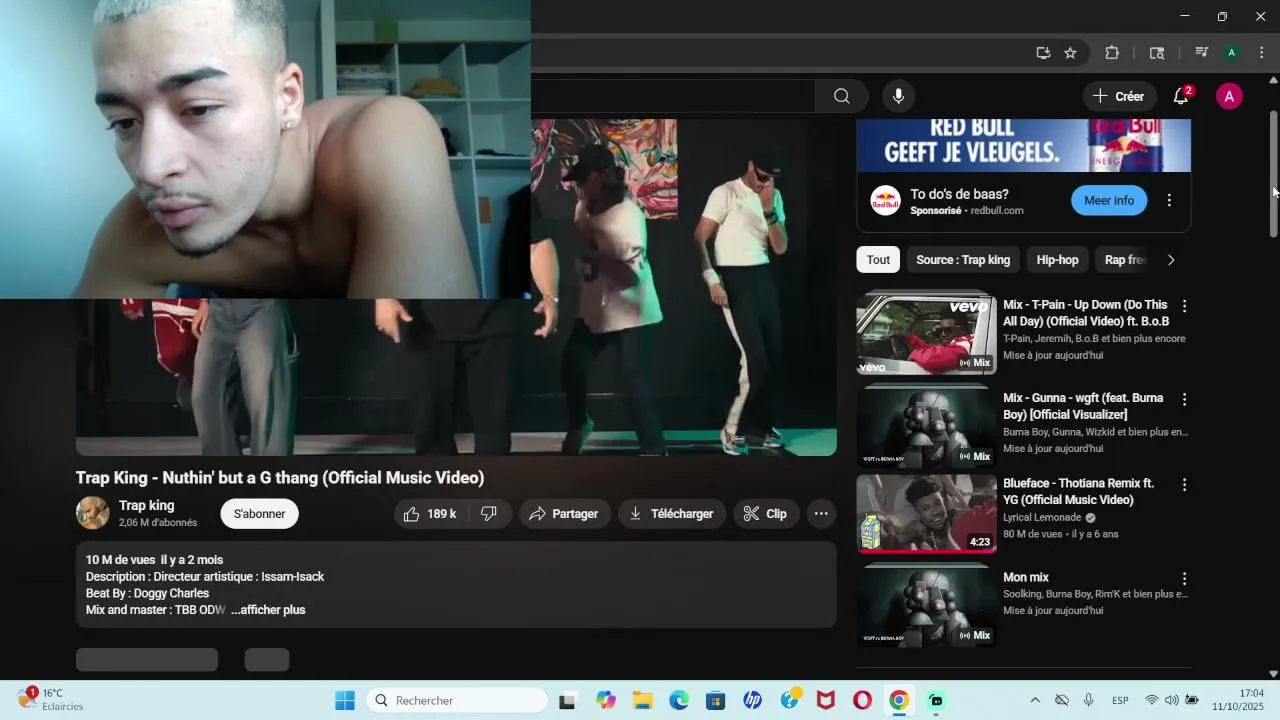Open Microsoft Edge from taskbar

click(679, 700)
